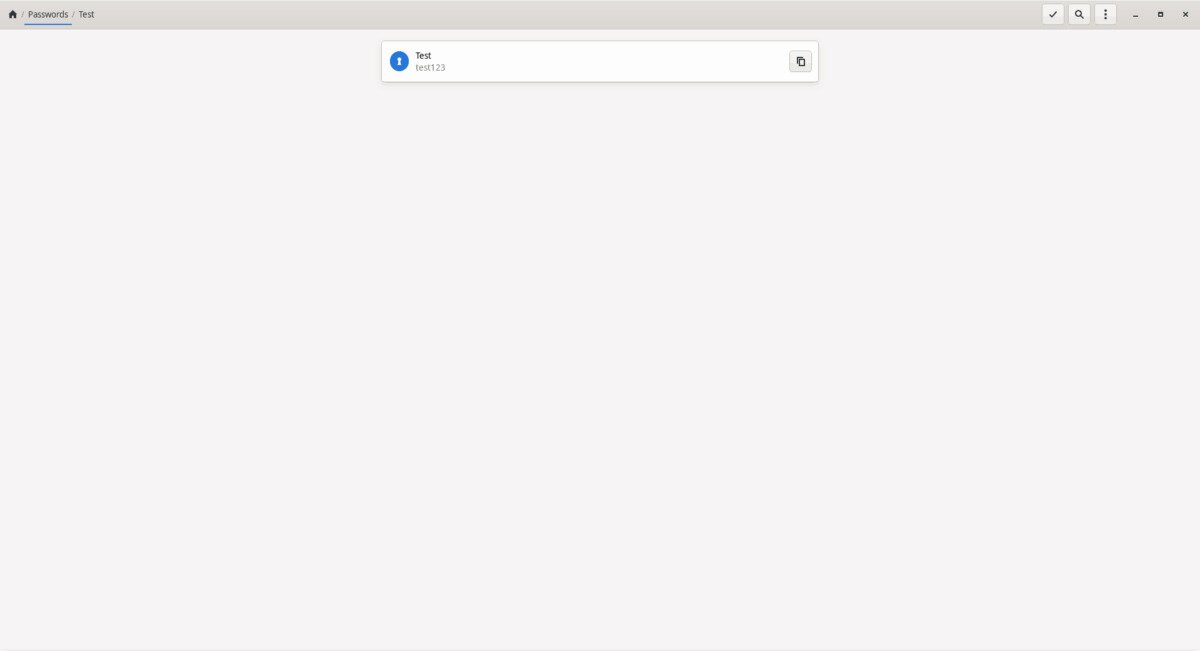The height and width of the screenshot is (651, 1200).
Task: Minimize the password manager window
Action: click(x=1135, y=14)
